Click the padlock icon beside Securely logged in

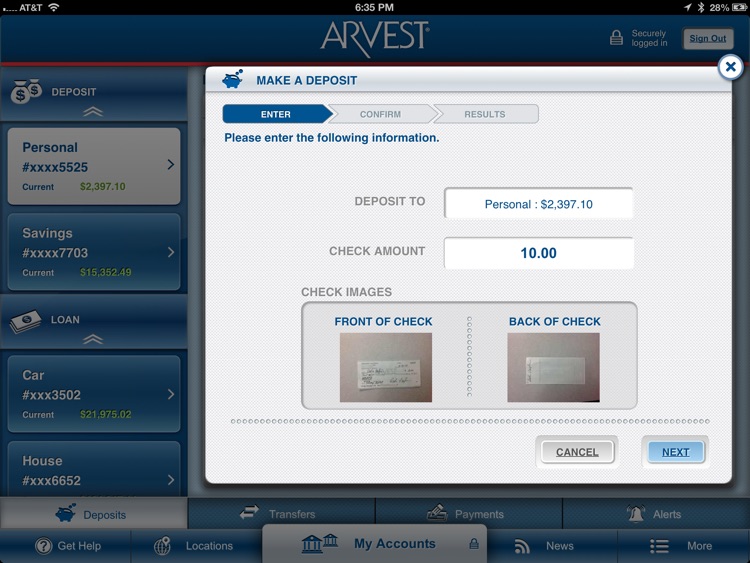(x=616, y=38)
